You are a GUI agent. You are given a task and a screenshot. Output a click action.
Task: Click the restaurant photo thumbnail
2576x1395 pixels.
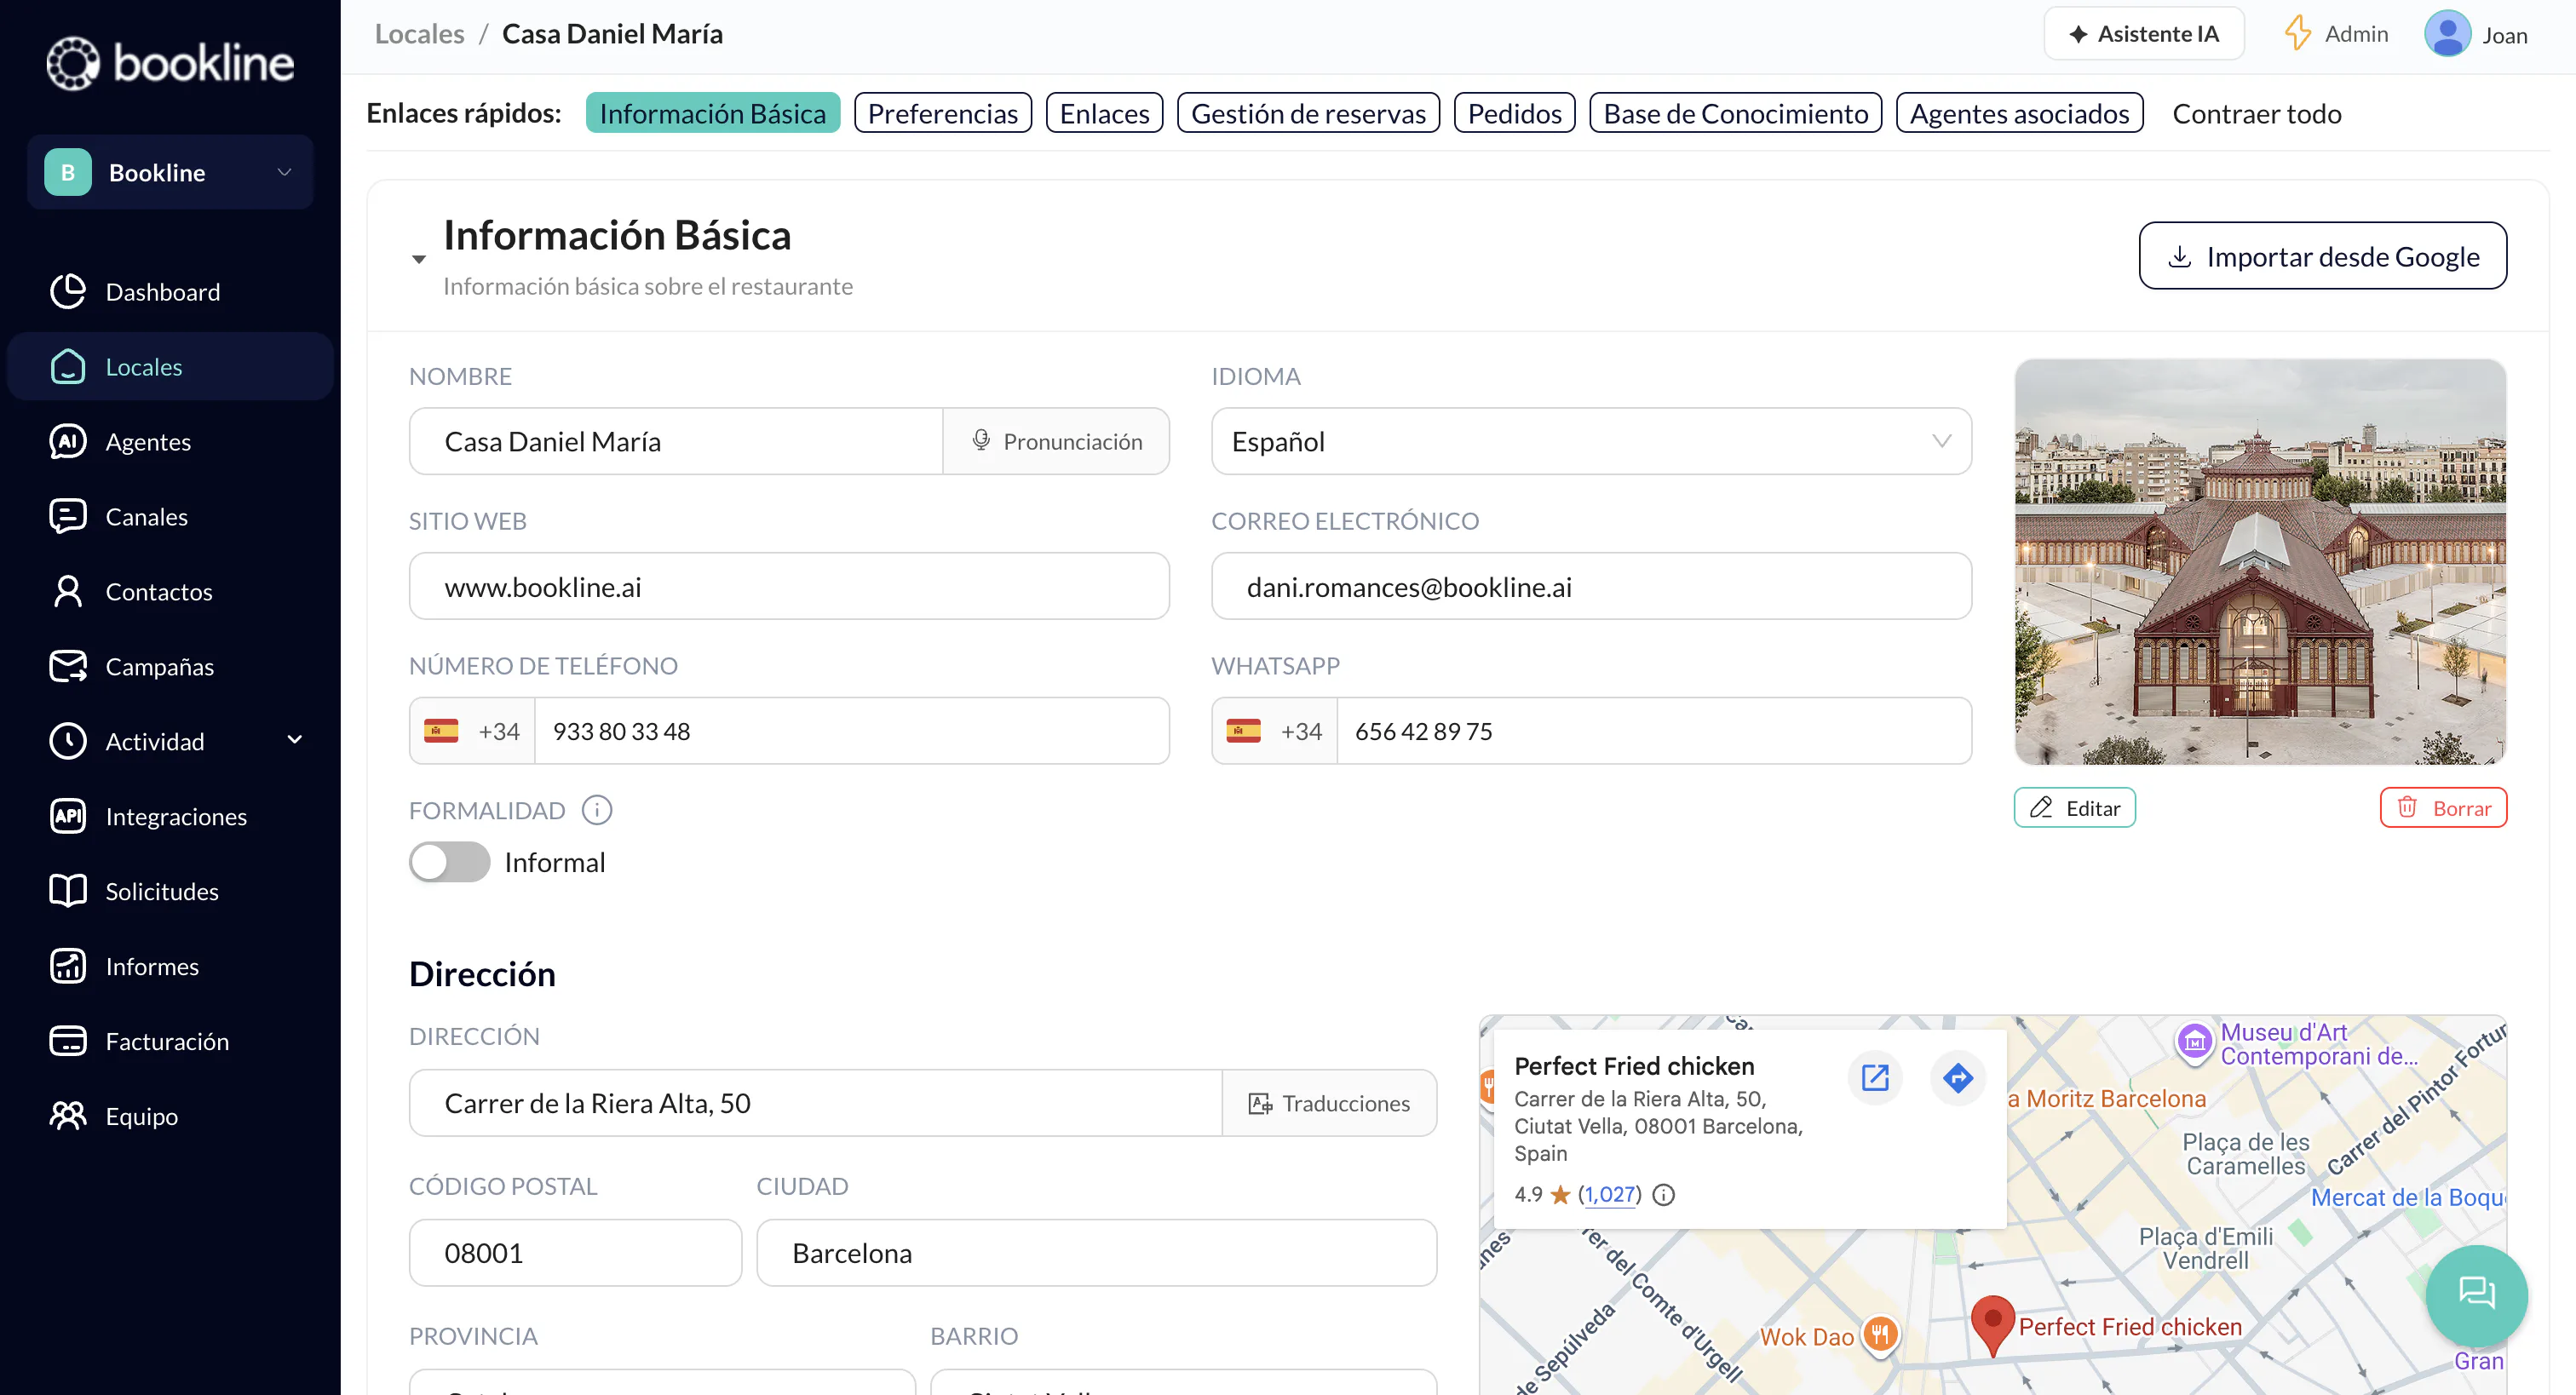pyautogui.click(x=2260, y=562)
